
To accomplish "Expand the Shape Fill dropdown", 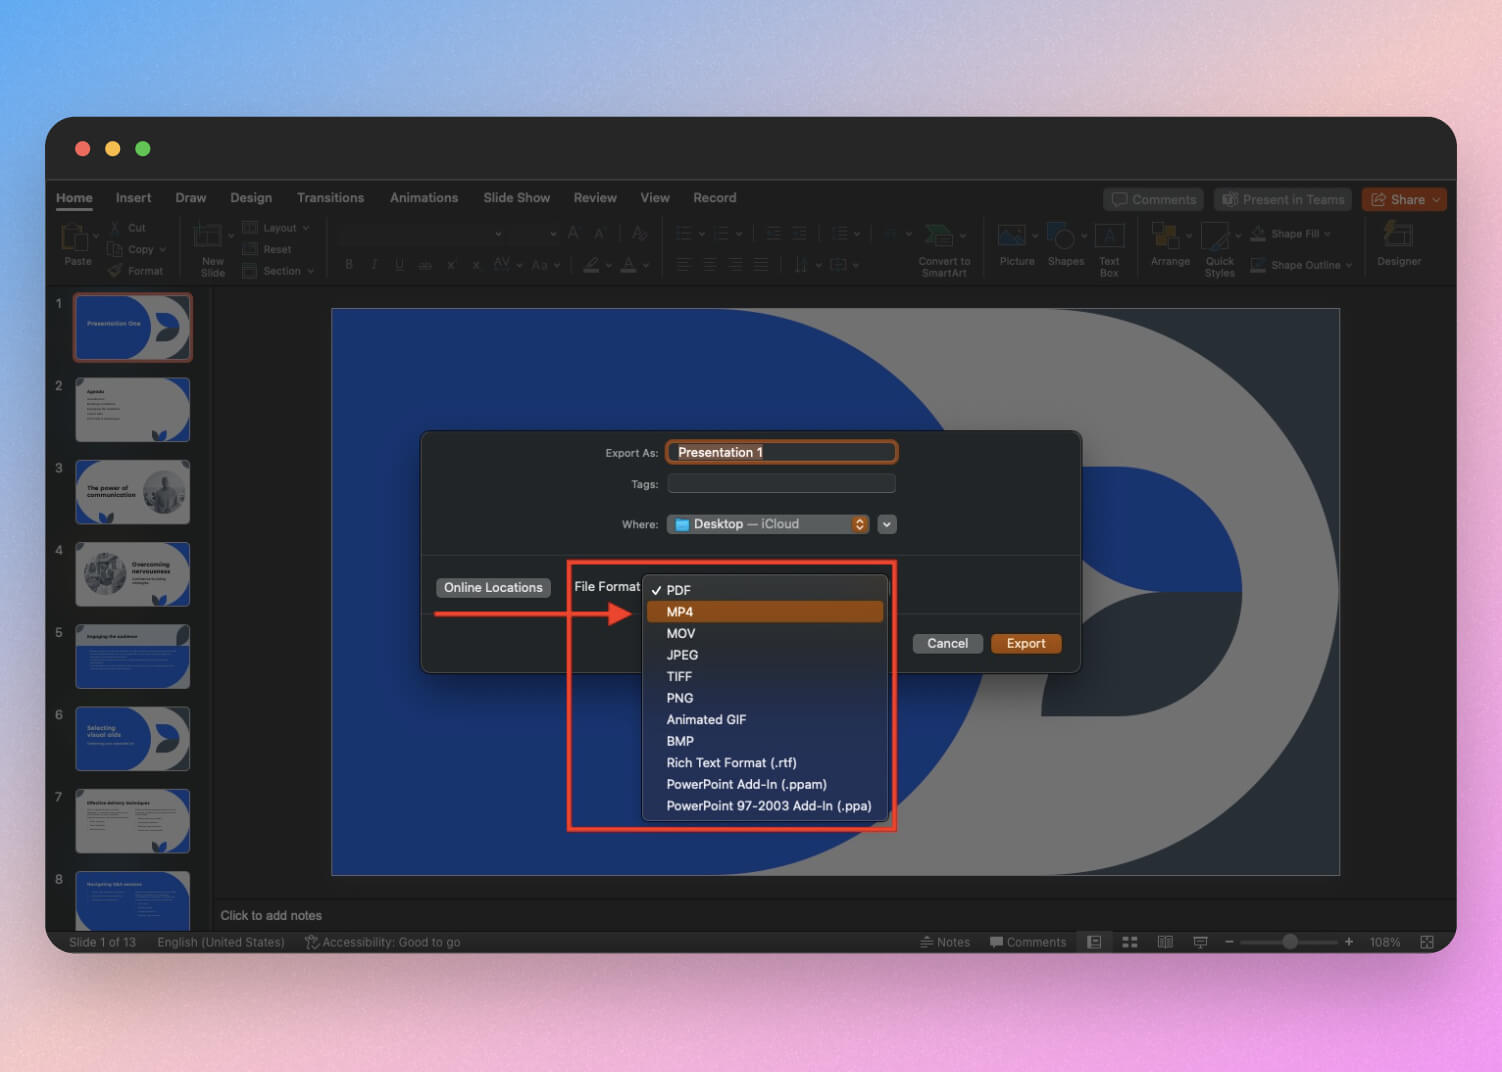I will pos(1327,233).
